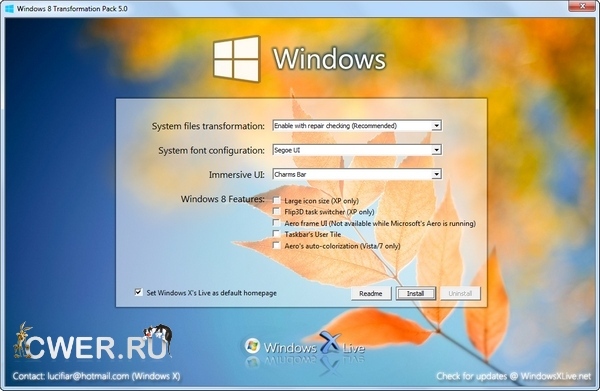Click the Install button
This screenshot has width=600, height=391.
click(x=415, y=293)
